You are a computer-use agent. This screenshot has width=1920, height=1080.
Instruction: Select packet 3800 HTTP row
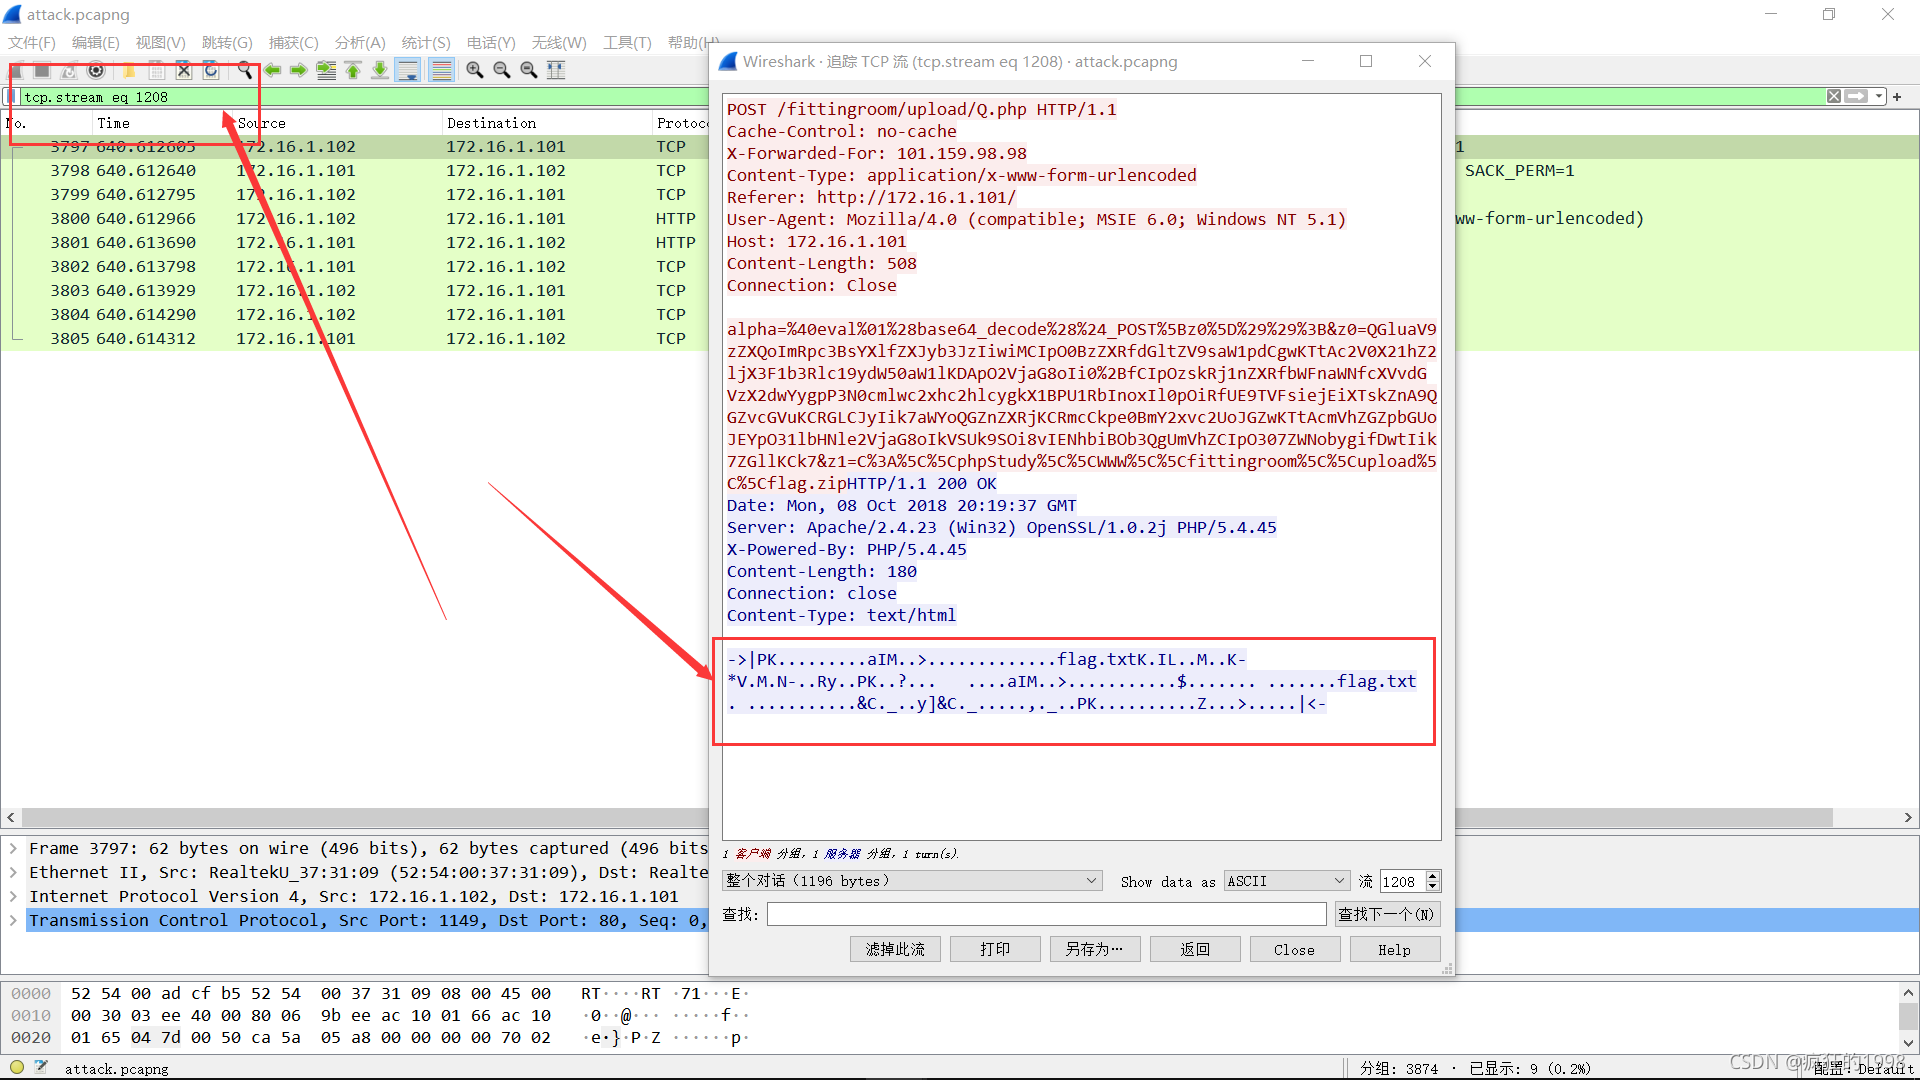coord(355,218)
